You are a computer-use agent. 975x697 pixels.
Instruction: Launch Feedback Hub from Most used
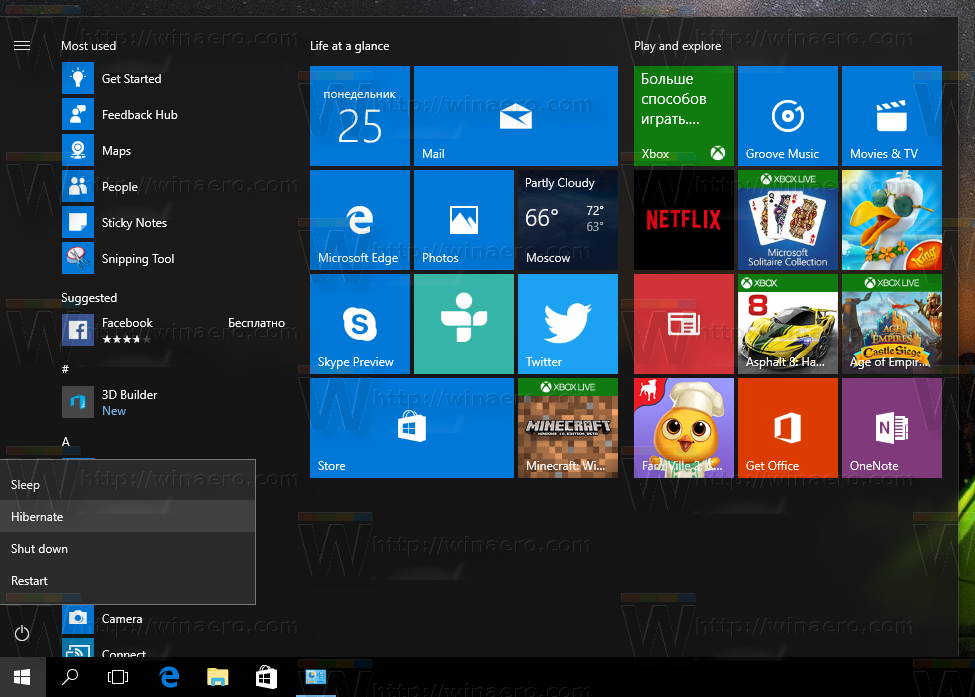174,115
